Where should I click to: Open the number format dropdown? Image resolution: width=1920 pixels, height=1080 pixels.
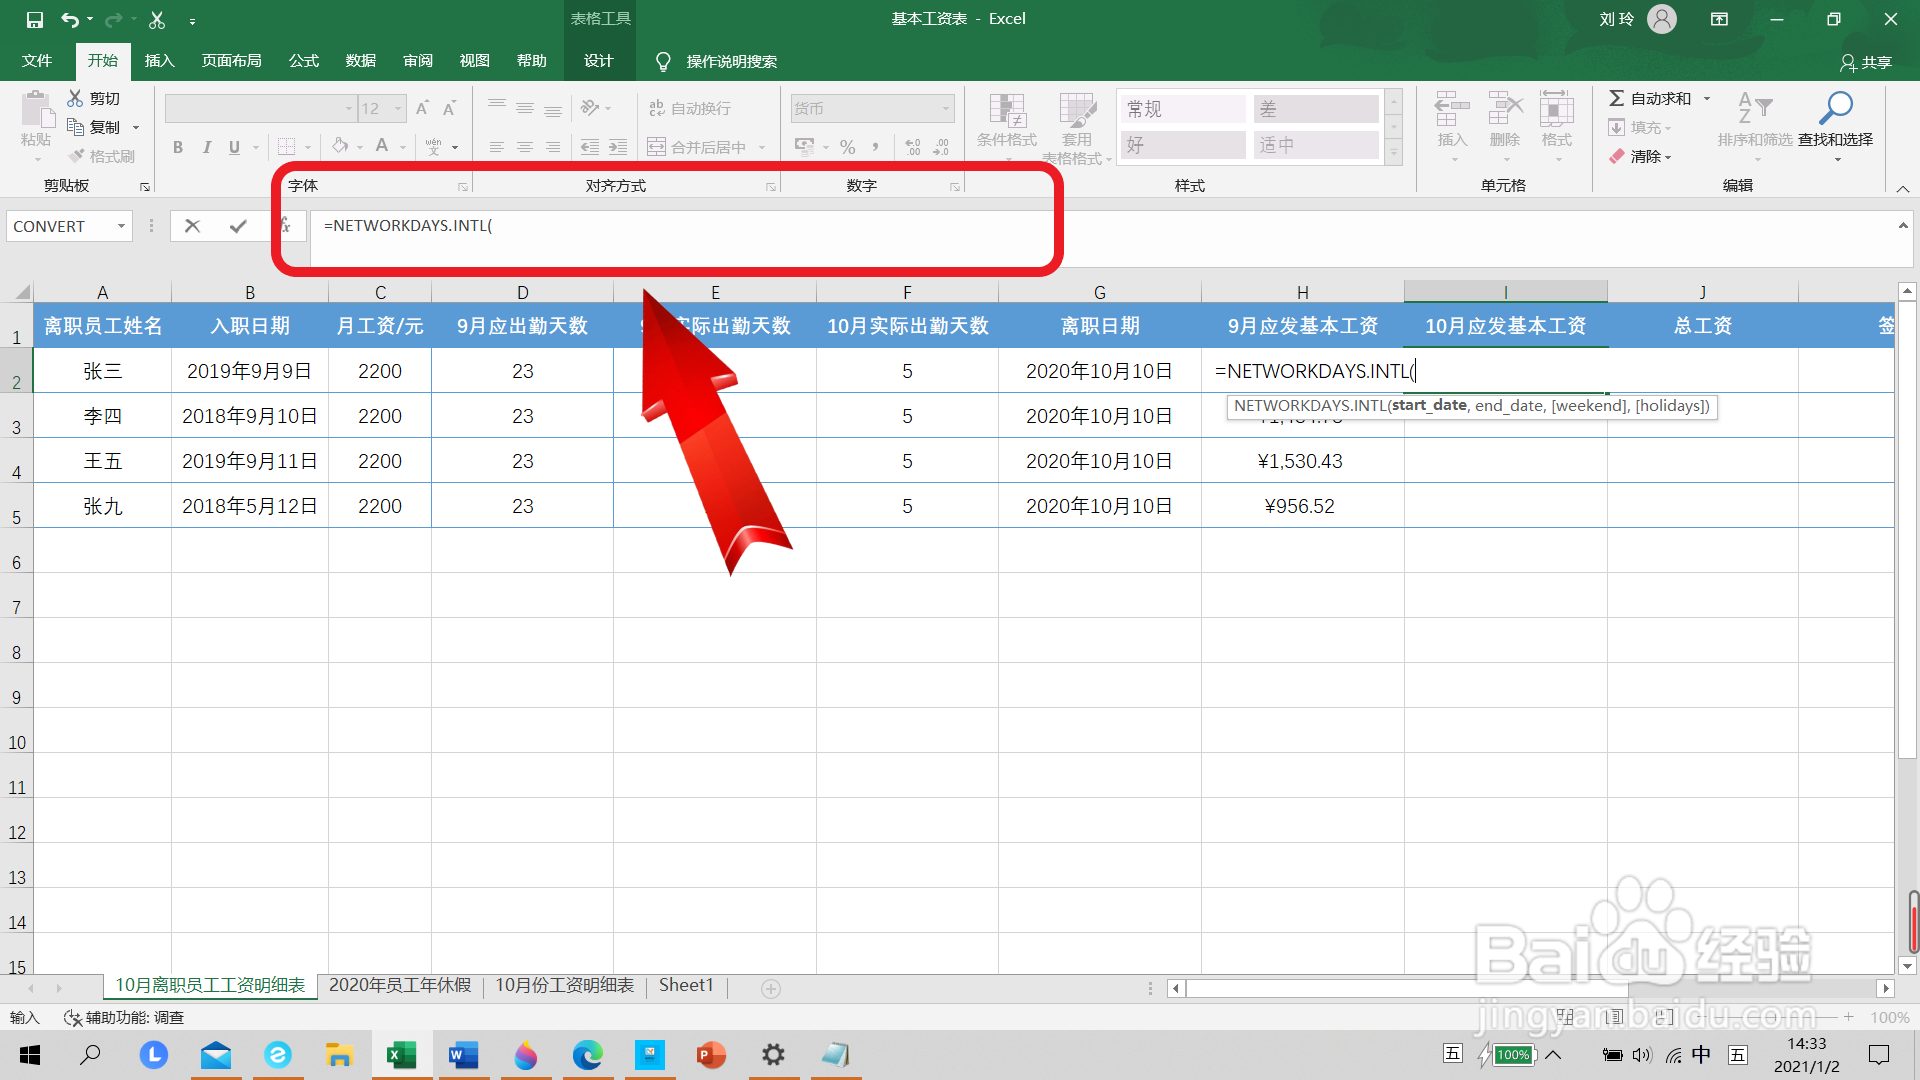click(x=945, y=108)
